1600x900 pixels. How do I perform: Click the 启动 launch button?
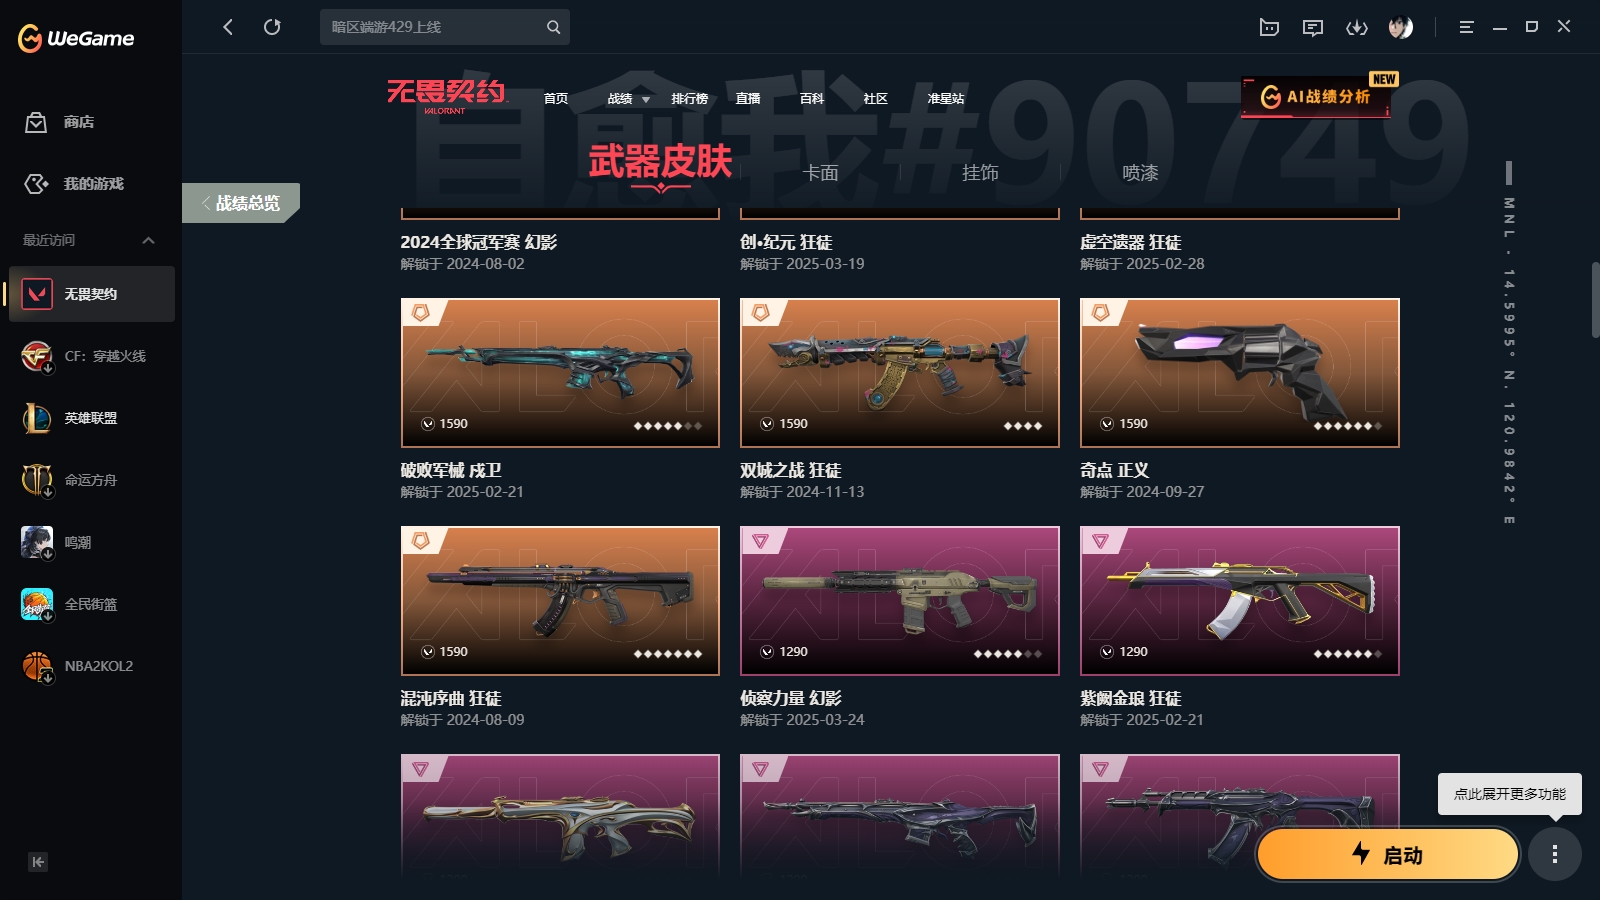point(1388,855)
